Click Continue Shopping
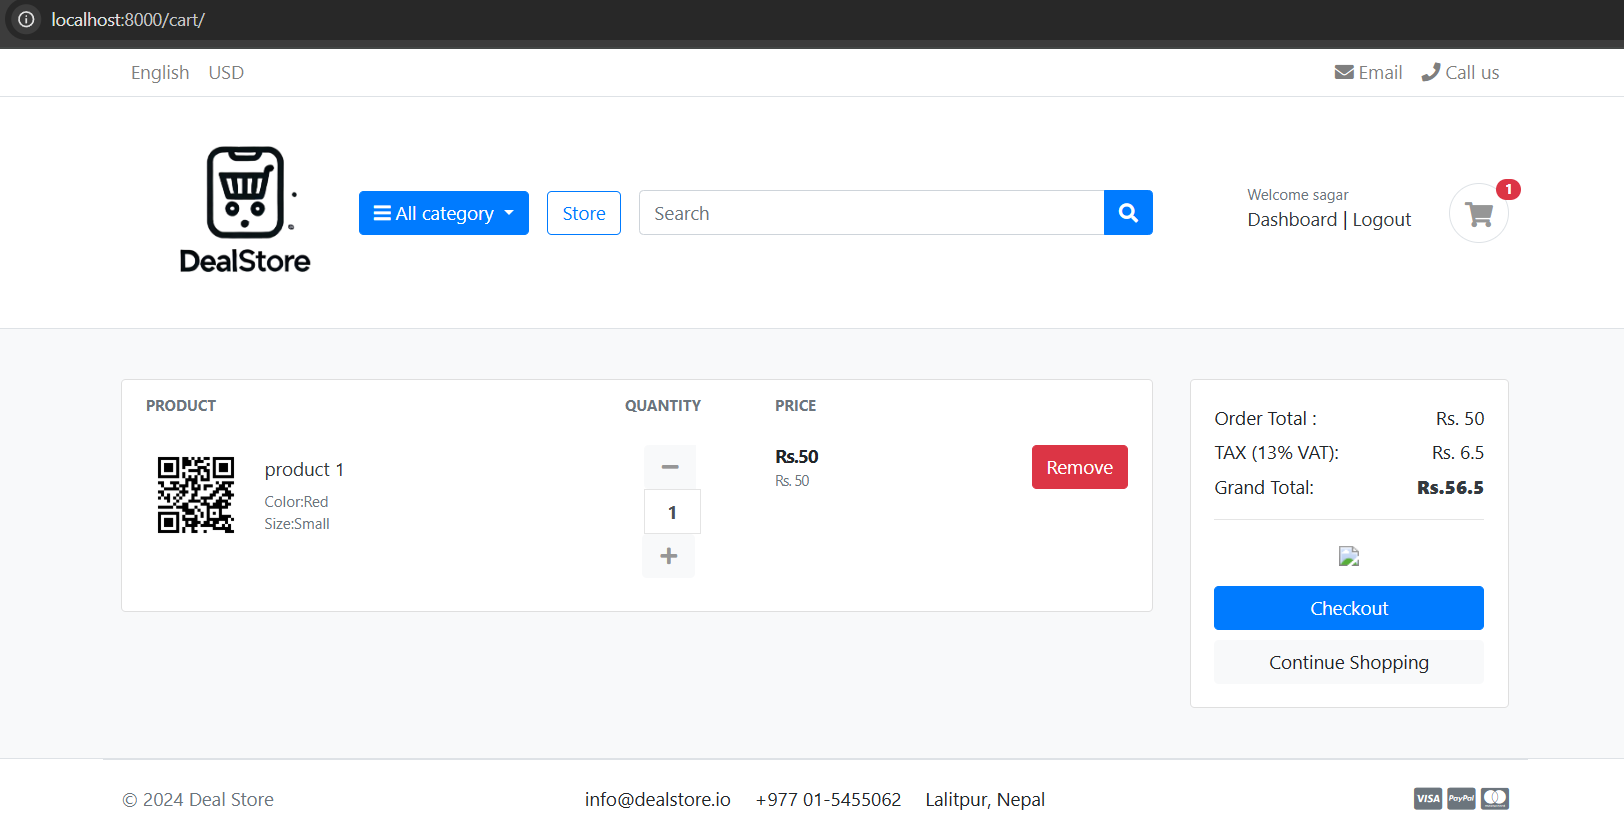1624x834 pixels. (x=1348, y=662)
